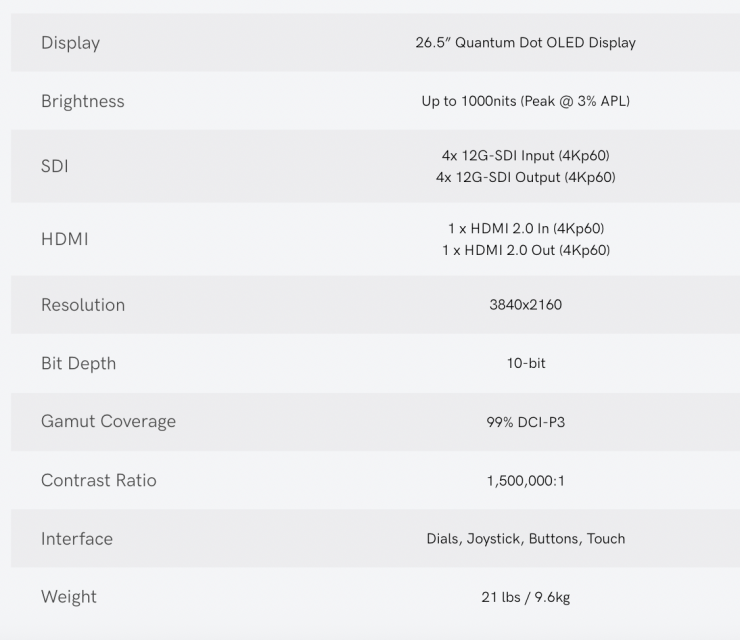Screen dimensions: 740x640
Task: Click the Gamut Coverage label
Action: 108,421
